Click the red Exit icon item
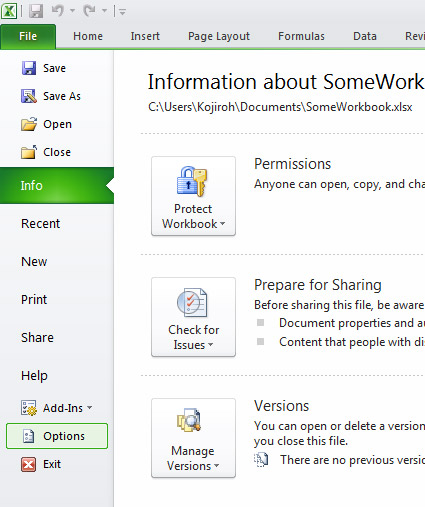 (41, 464)
